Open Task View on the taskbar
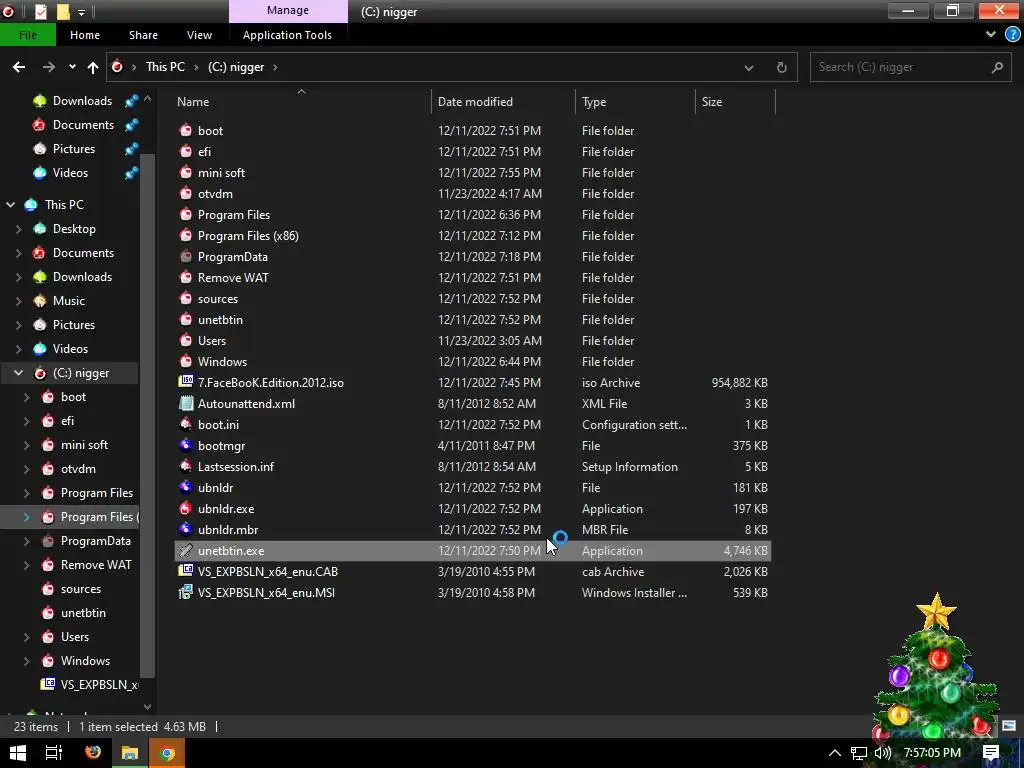 [54, 753]
